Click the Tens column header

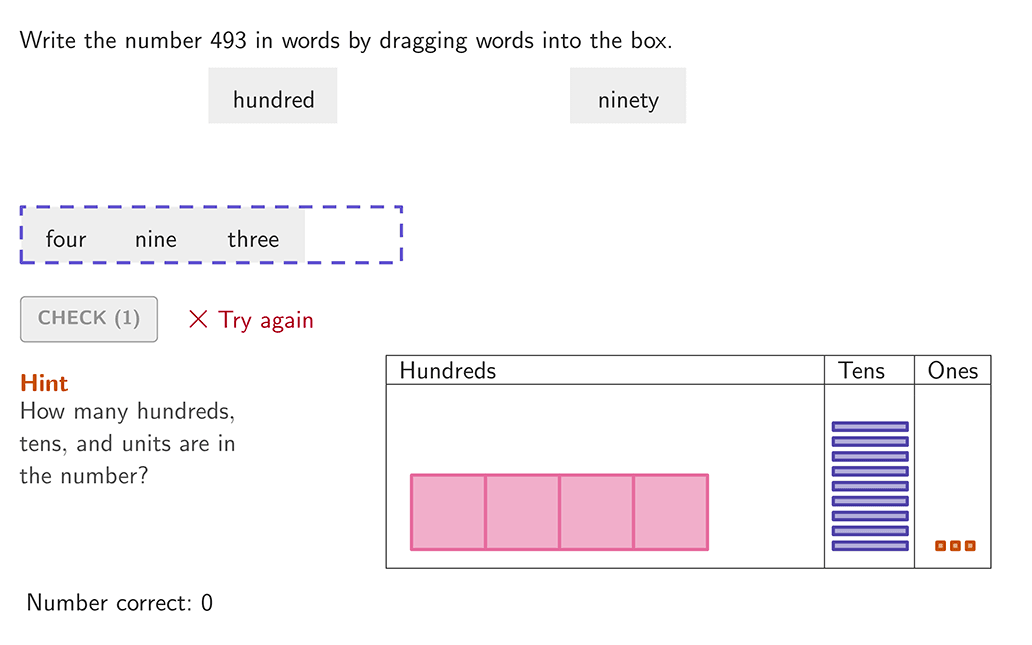pyautogui.click(x=862, y=371)
